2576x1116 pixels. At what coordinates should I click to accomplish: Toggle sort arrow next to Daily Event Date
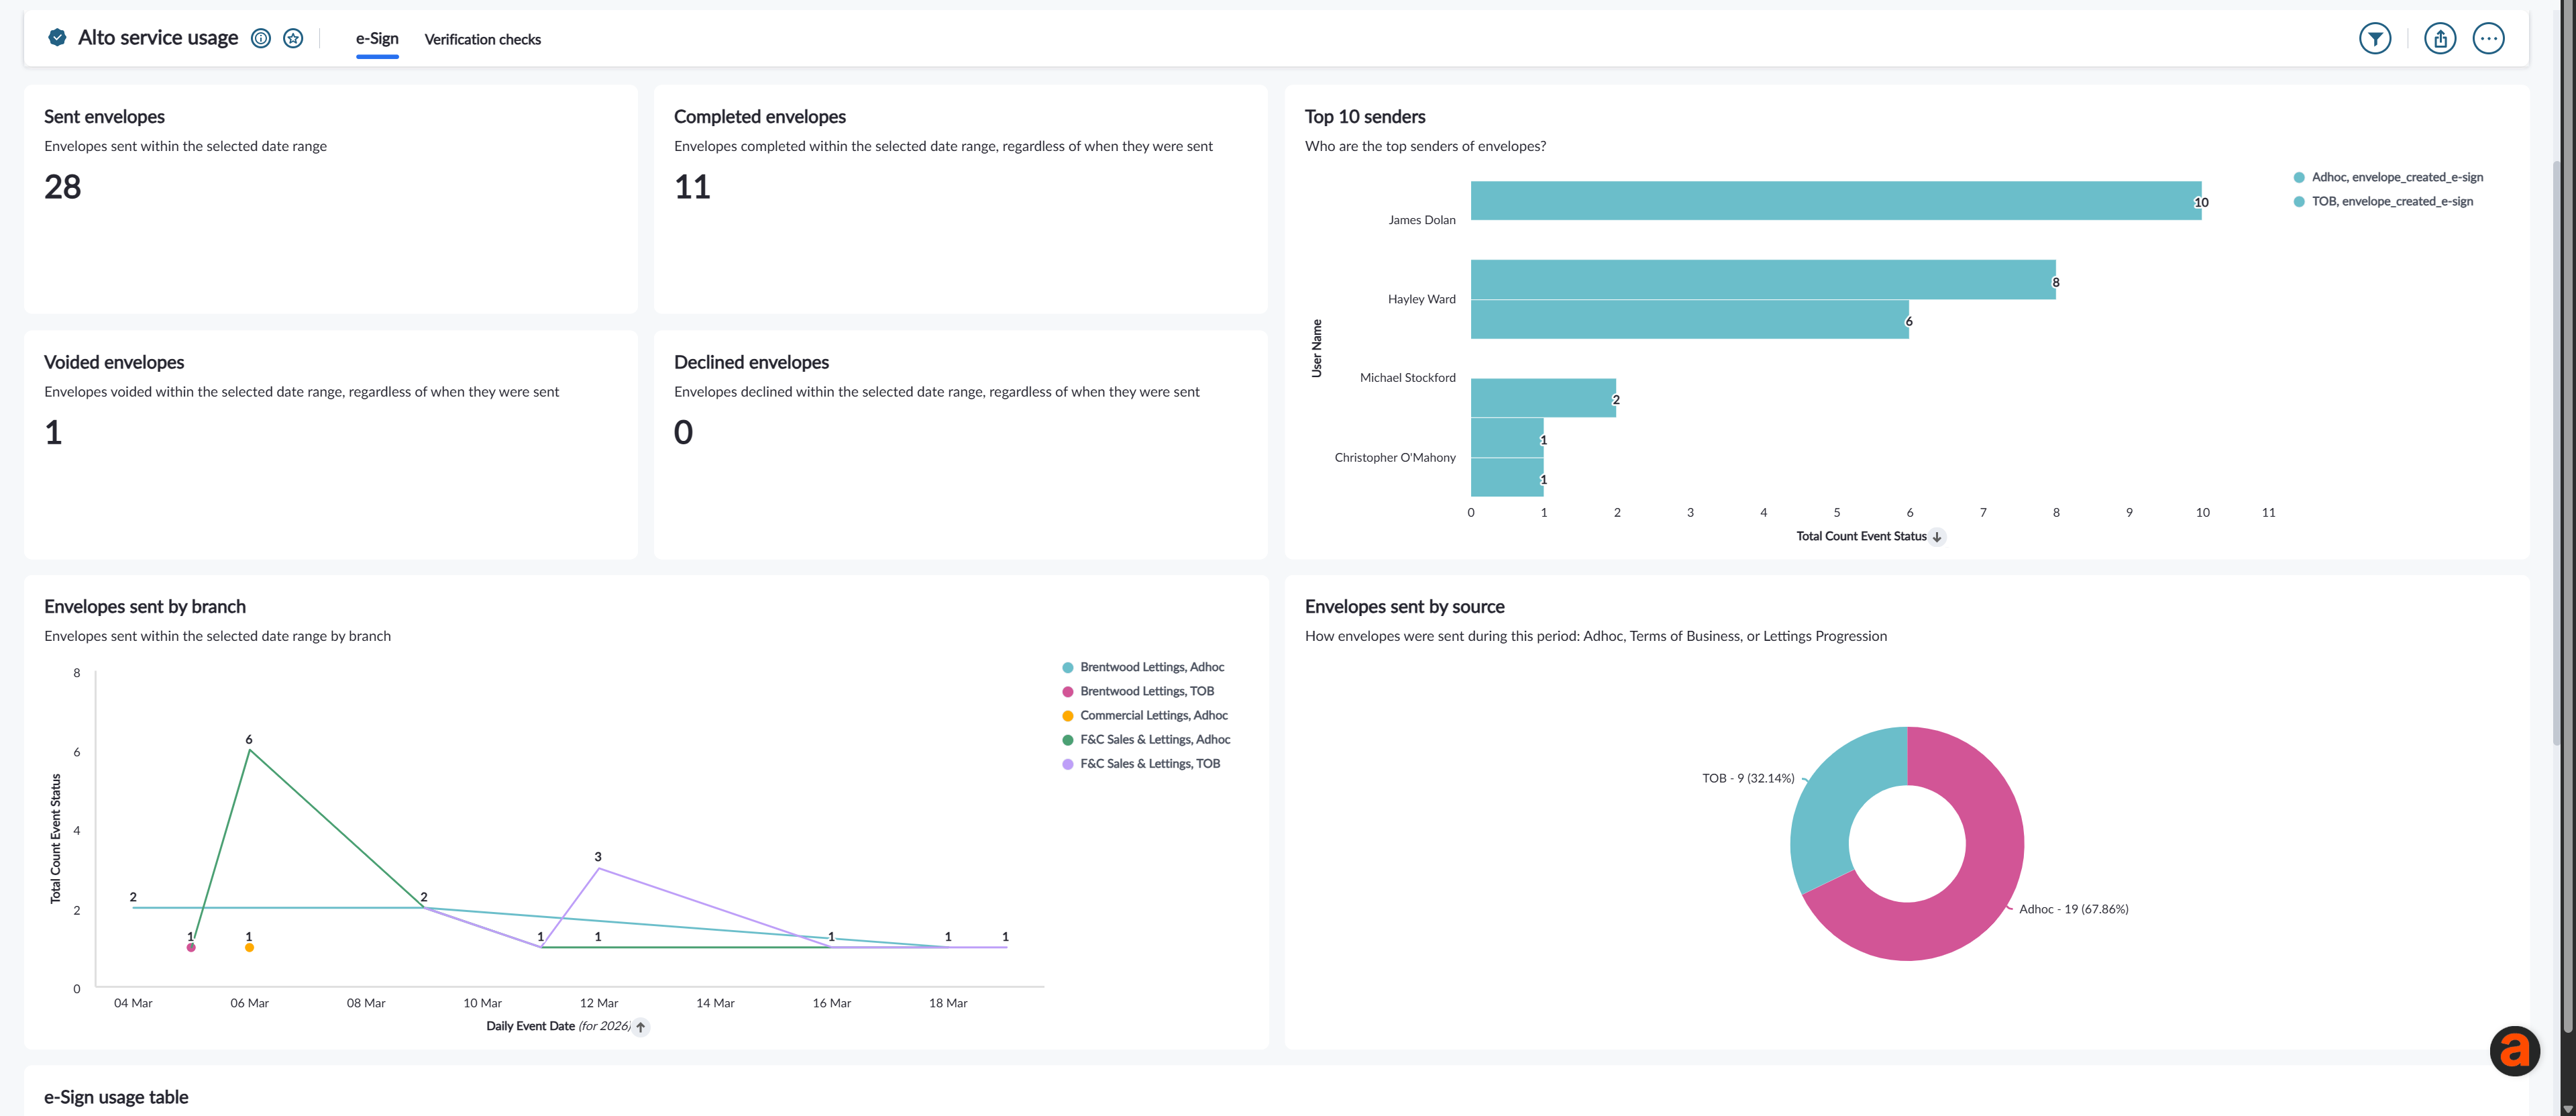click(x=641, y=1027)
